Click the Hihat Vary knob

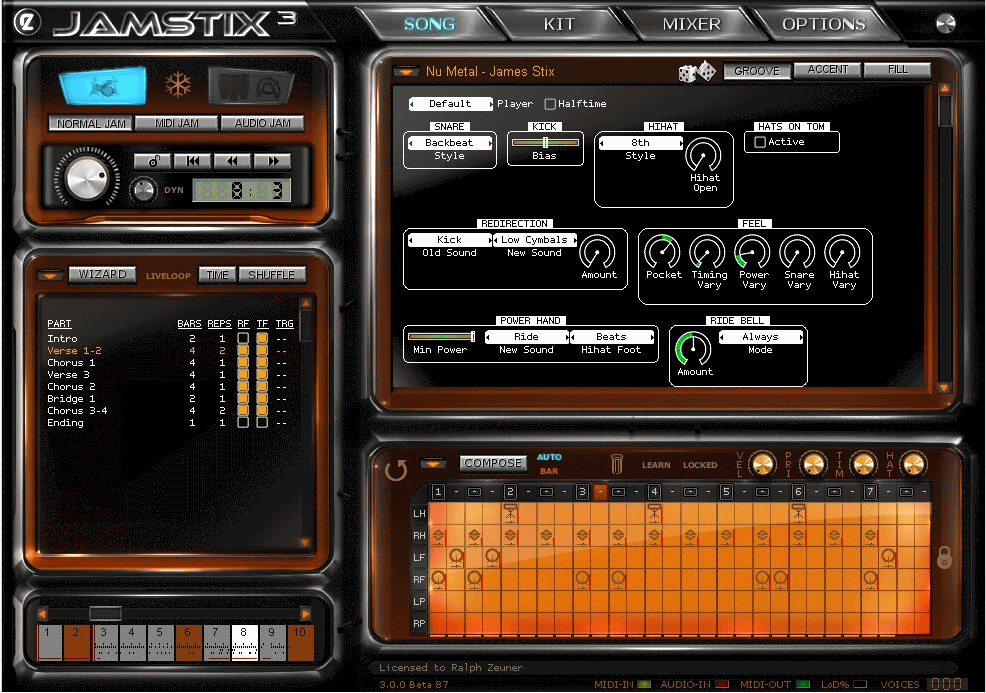click(x=843, y=252)
